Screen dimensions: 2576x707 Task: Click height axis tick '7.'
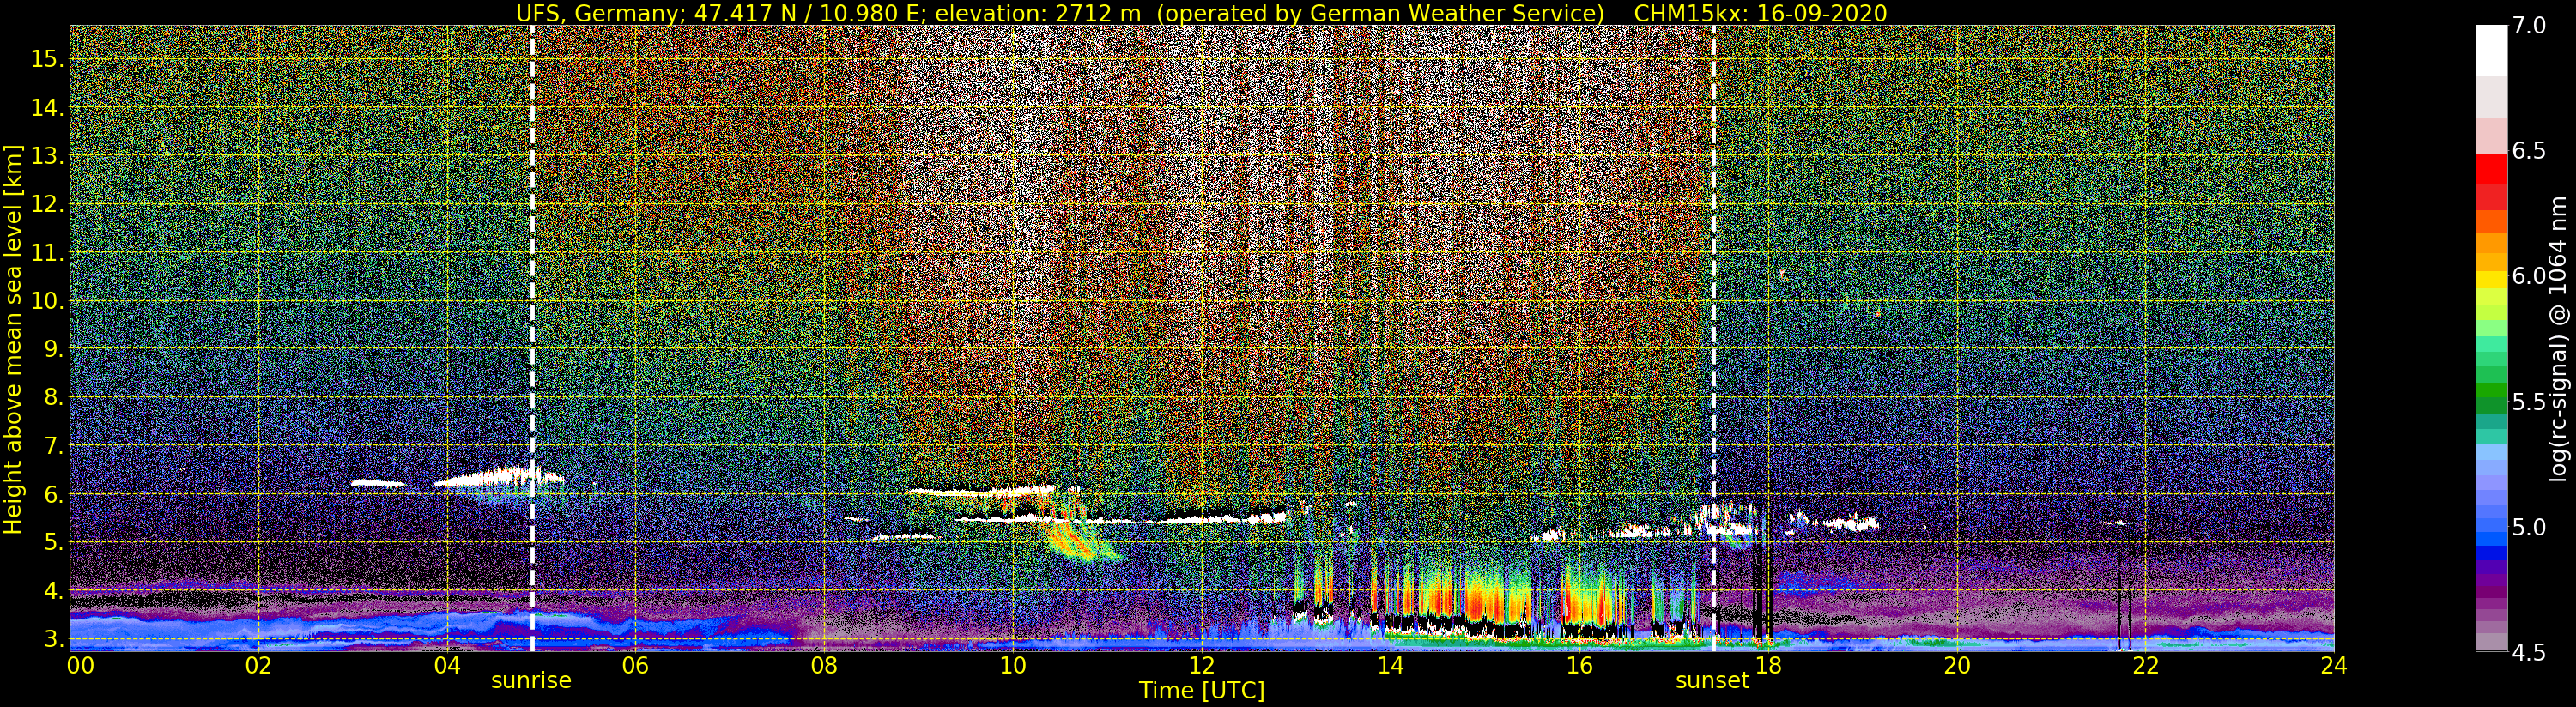point(52,445)
